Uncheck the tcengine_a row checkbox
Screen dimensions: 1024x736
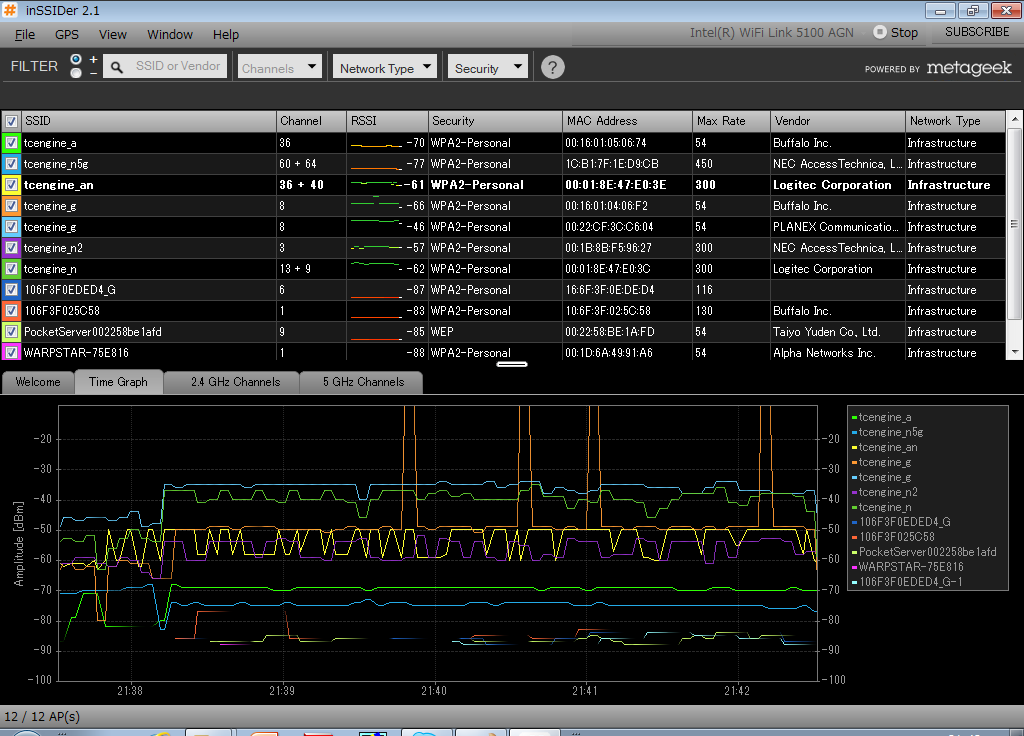pos(11,143)
